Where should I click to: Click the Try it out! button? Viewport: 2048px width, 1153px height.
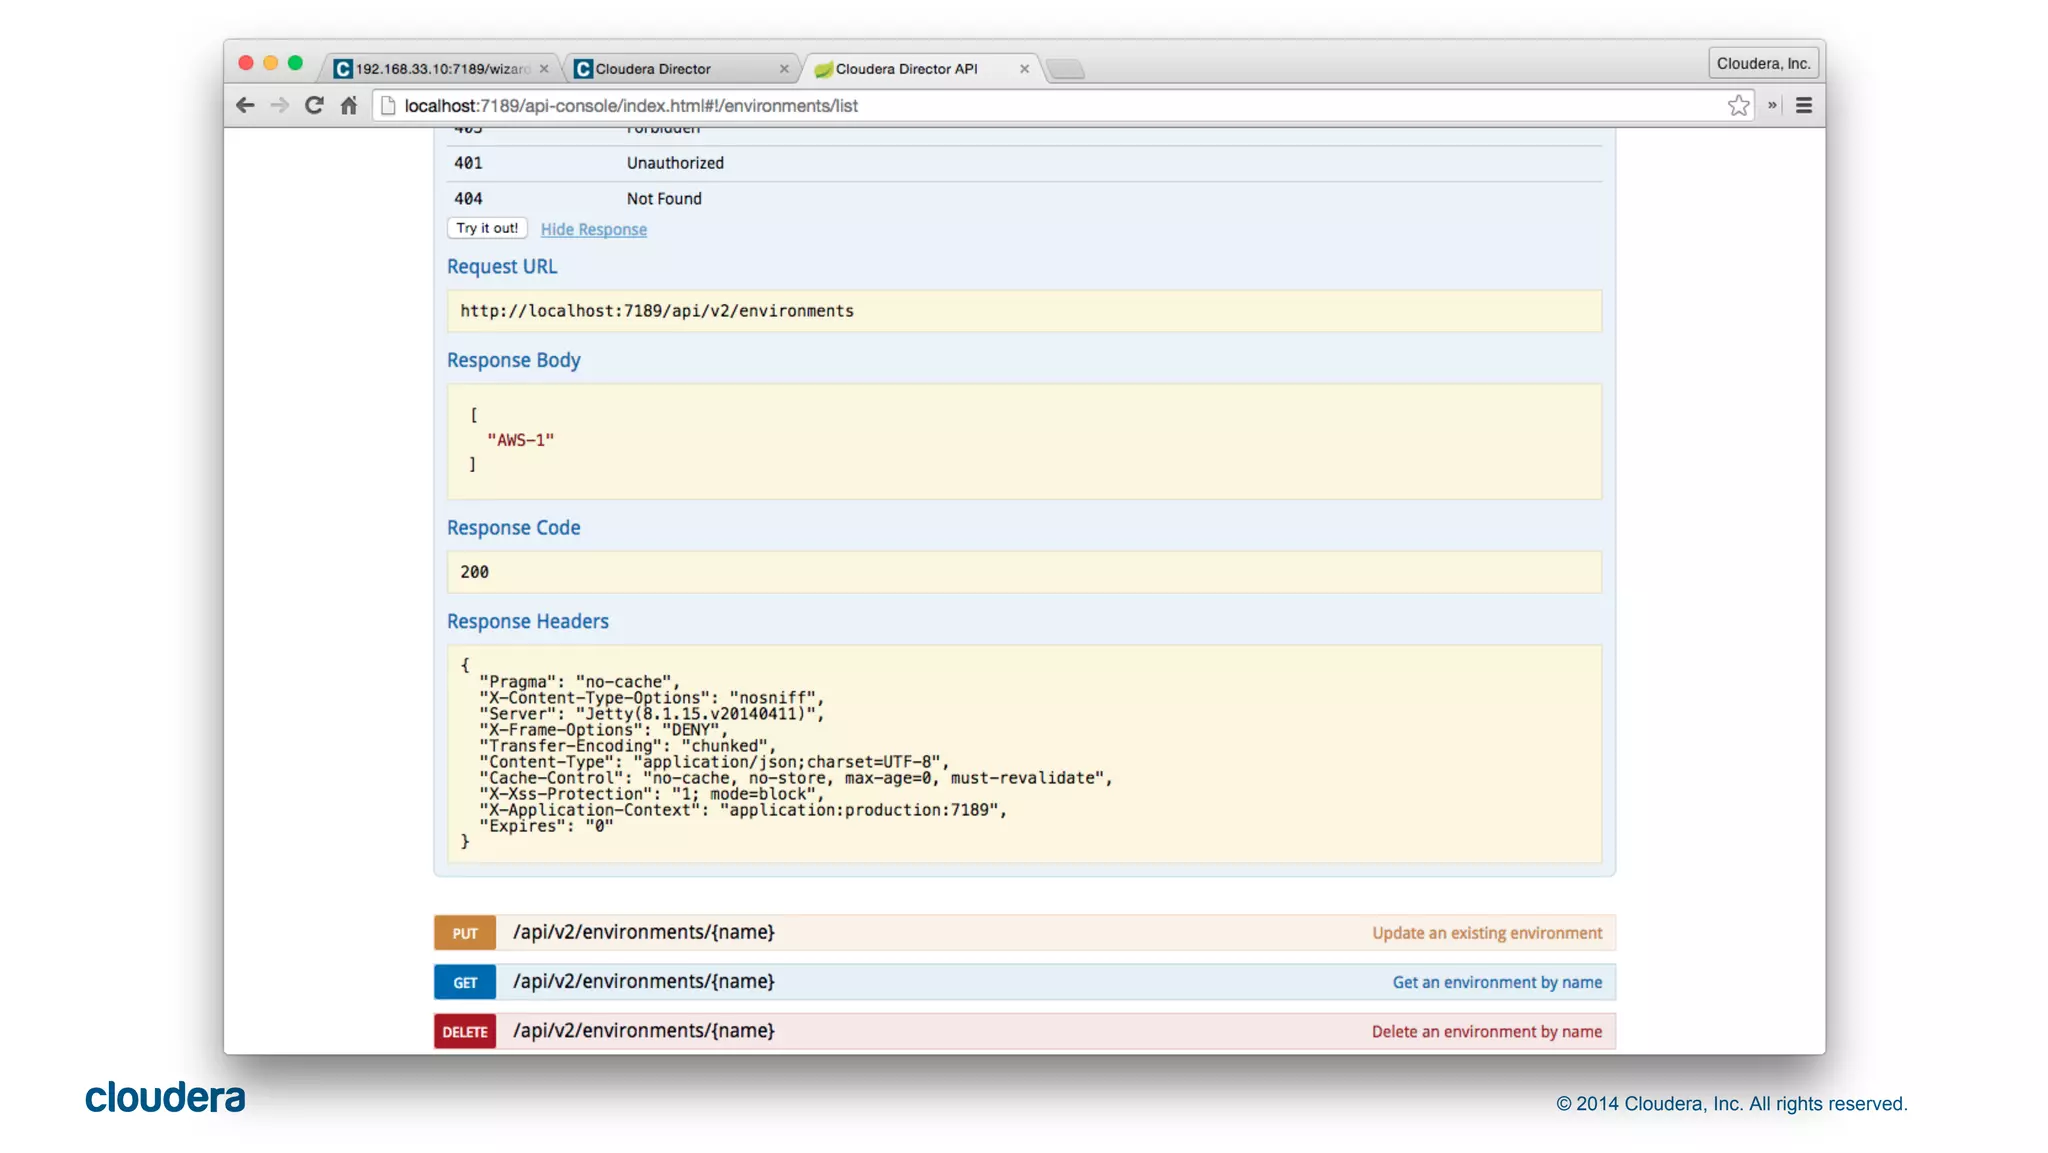click(487, 228)
